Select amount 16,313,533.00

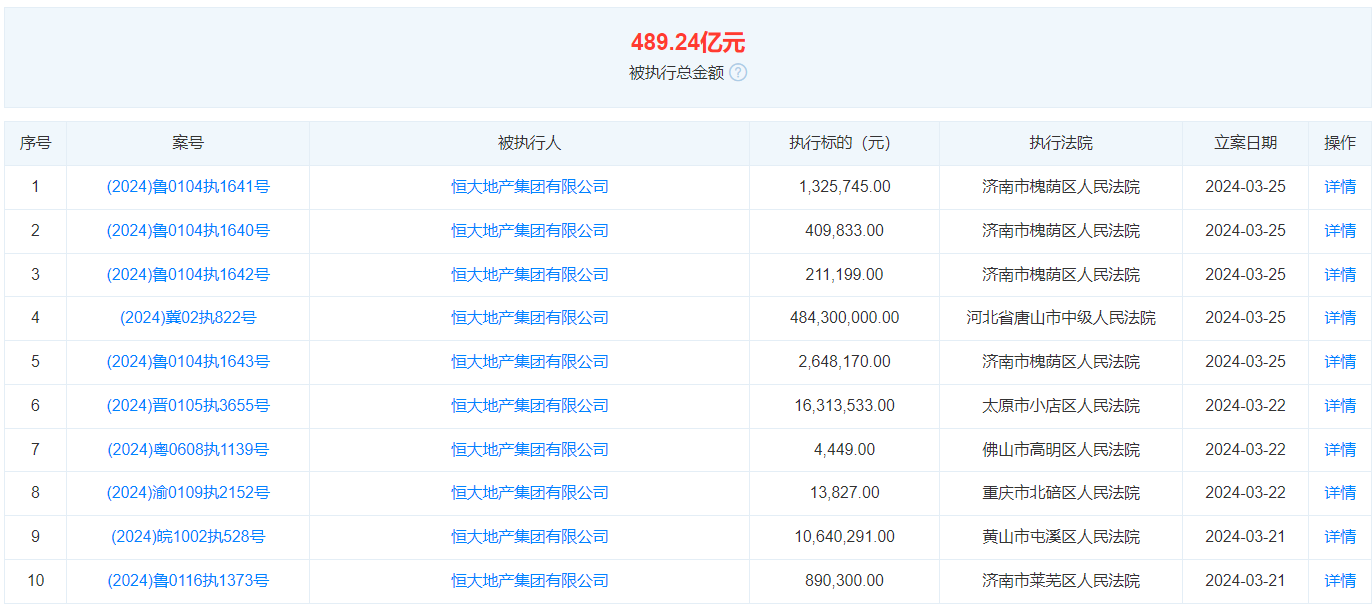coord(844,405)
